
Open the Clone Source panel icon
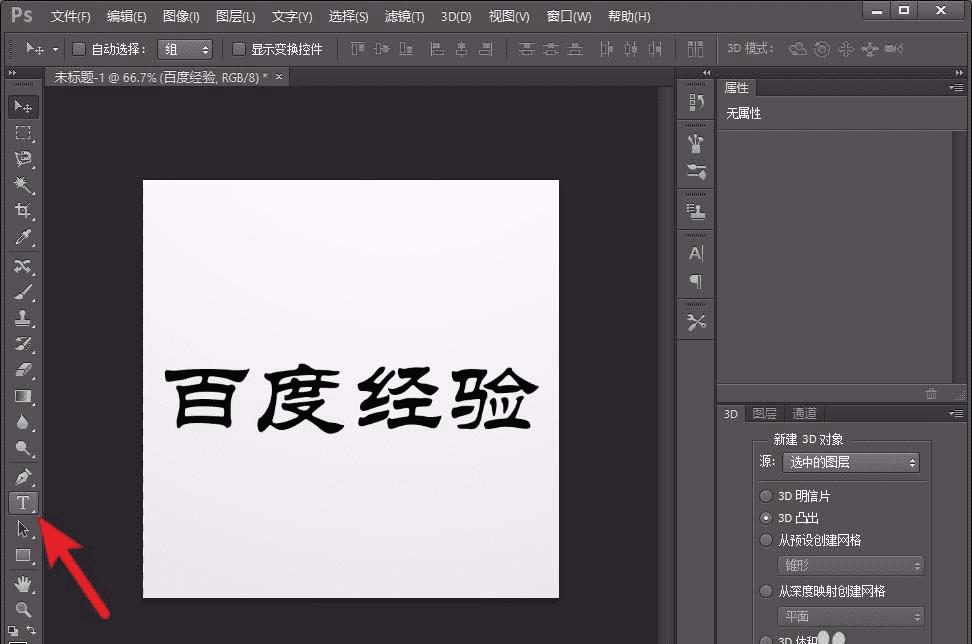[696, 212]
